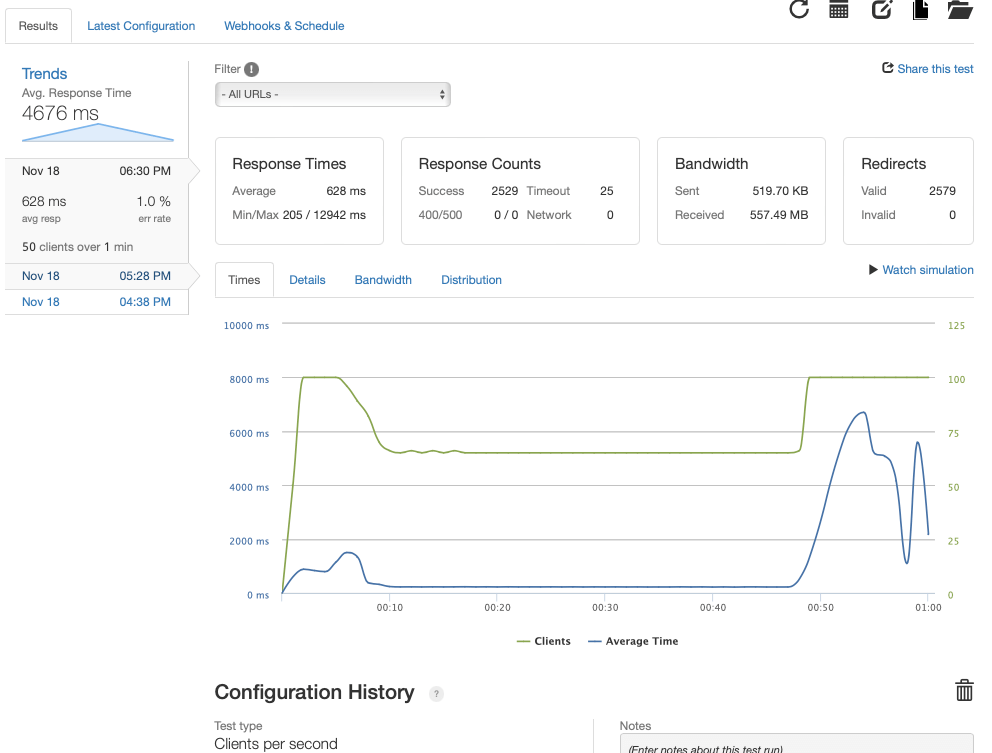992x753 pixels.
Task: Click the Trends link in sidebar
Action: point(44,74)
